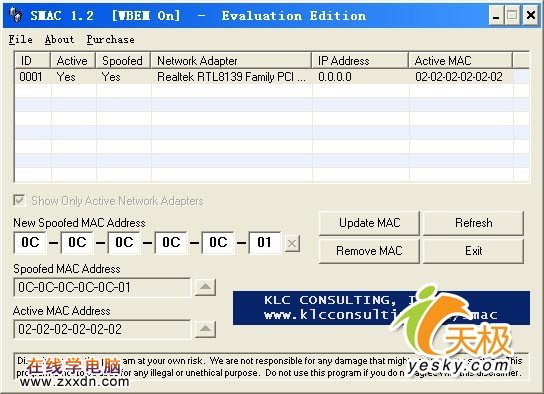Image resolution: width=544 pixels, height=394 pixels.
Task: Open the File menu
Action: pyautogui.click(x=20, y=40)
